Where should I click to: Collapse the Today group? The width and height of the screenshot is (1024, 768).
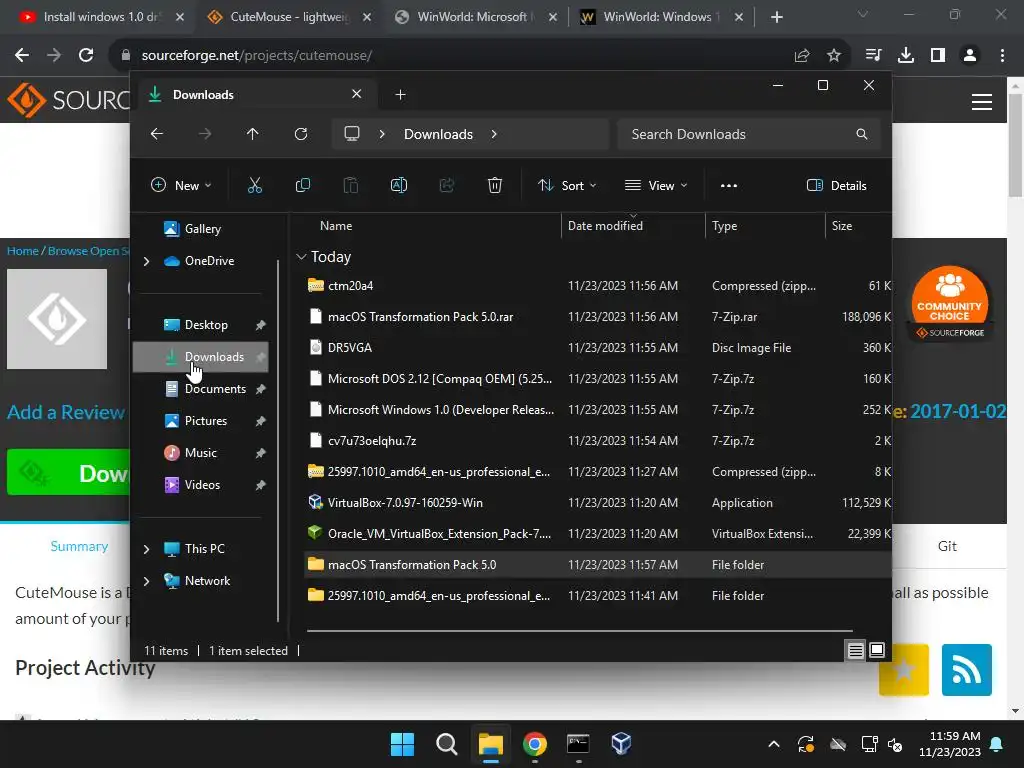pyautogui.click(x=301, y=257)
